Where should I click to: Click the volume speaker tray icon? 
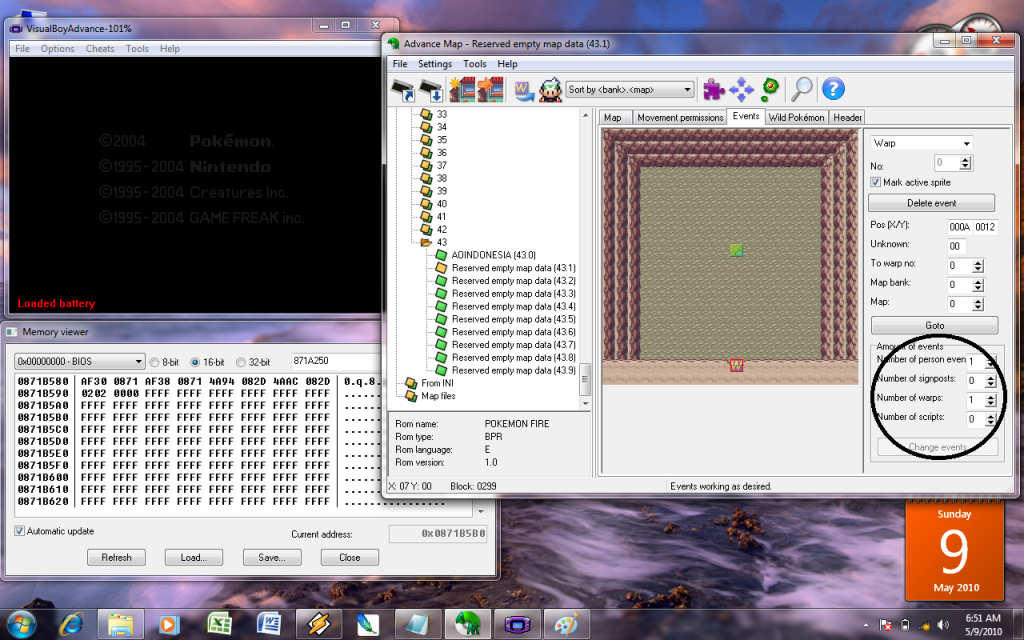[x=943, y=624]
